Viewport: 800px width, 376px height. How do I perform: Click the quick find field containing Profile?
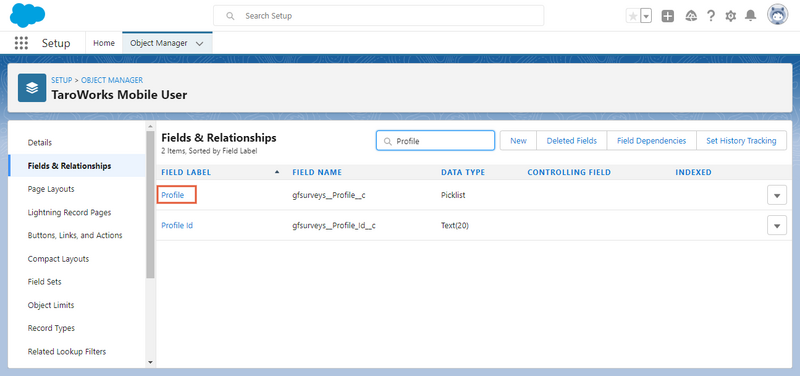[435, 141]
